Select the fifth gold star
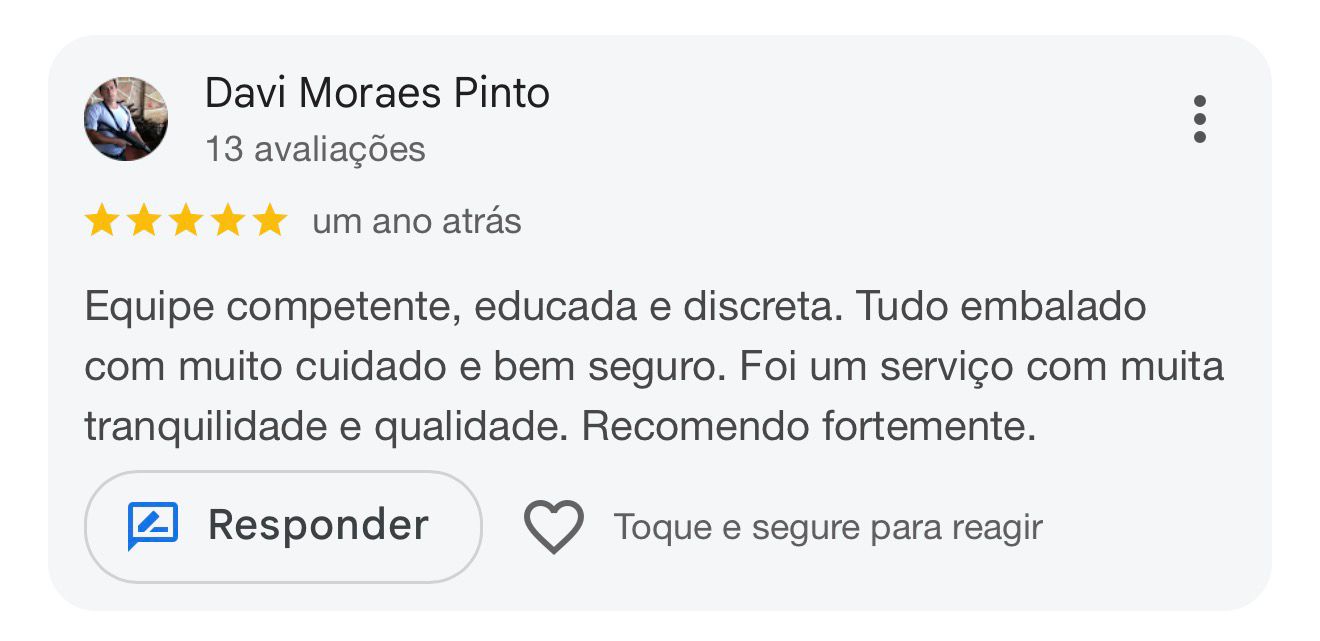Image resolution: width=1320 pixels, height=641 pixels. pos(268,219)
